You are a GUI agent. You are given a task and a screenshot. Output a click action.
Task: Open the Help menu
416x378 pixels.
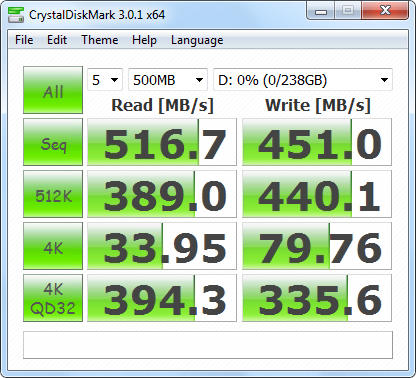pos(144,40)
